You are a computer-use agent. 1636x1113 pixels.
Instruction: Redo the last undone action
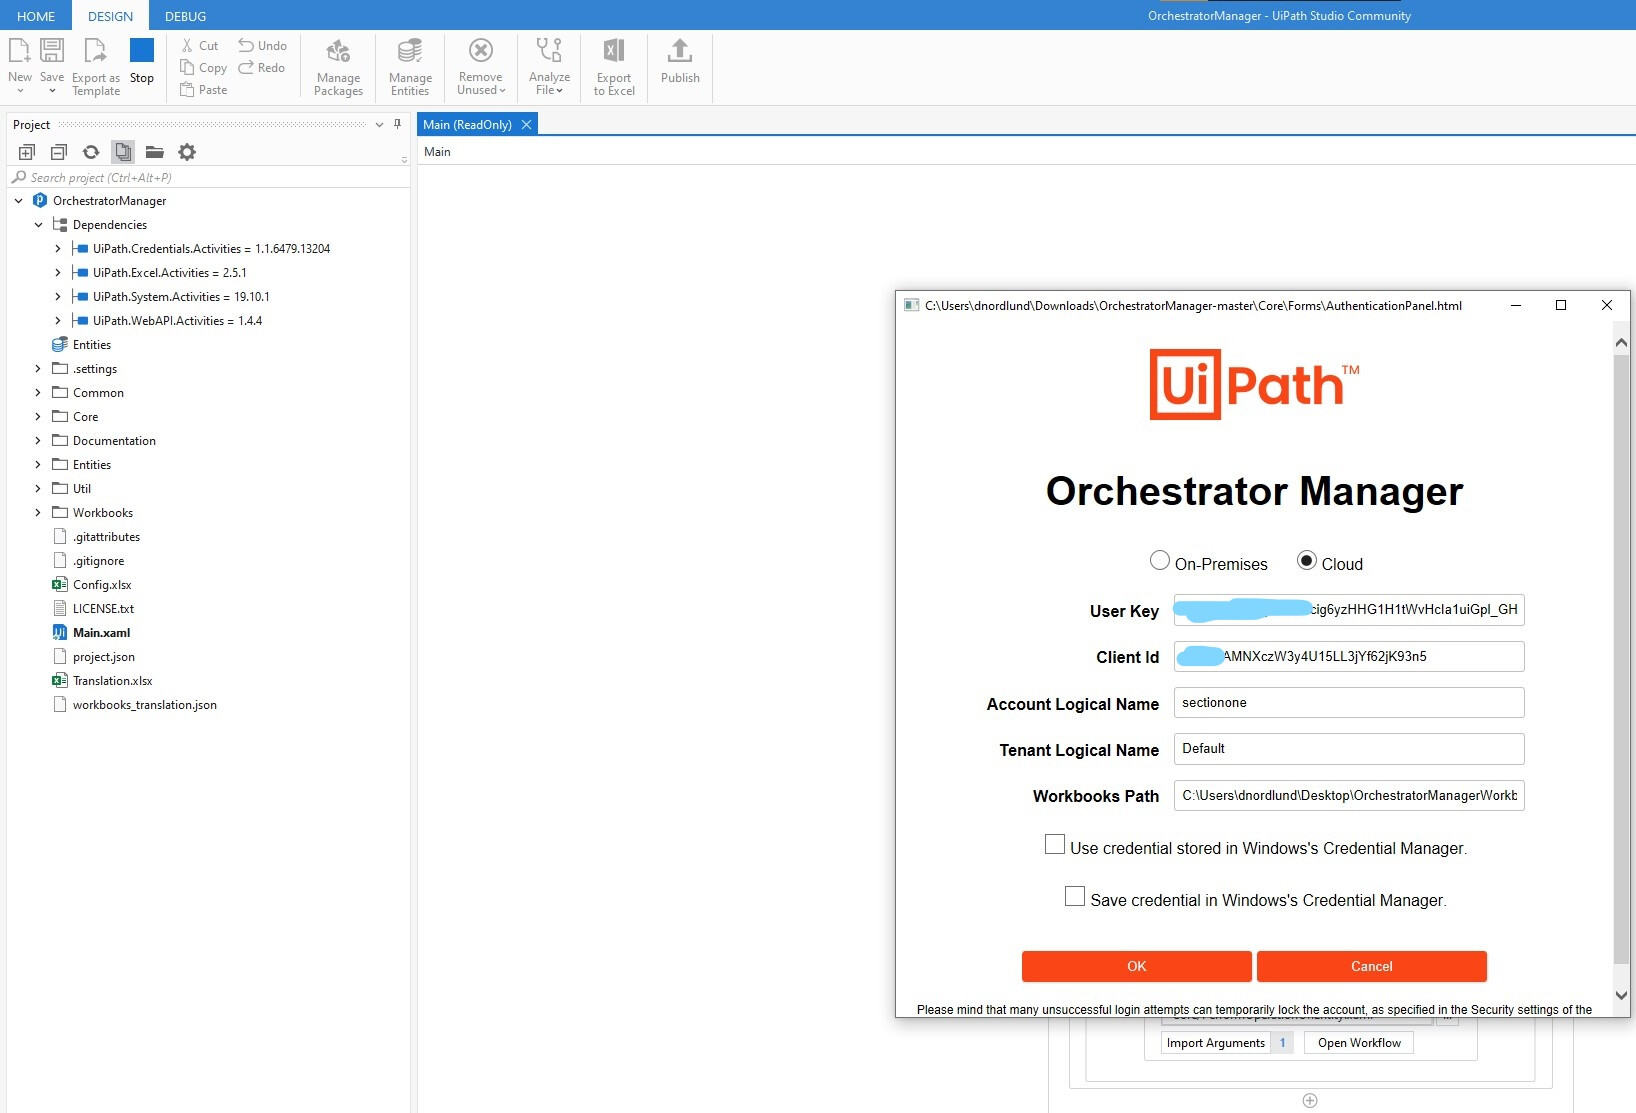pyautogui.click(x=262, y=68)
